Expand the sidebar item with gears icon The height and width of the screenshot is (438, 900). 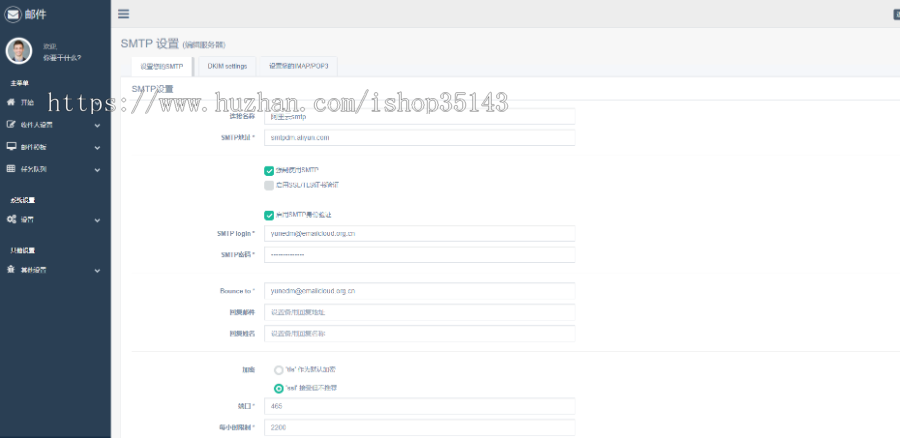point(97,219)
